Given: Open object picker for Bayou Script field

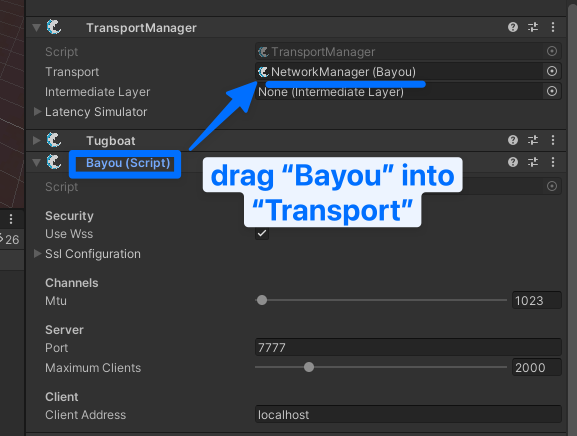Looking at the screenshot, I should [x=552, y=187].
